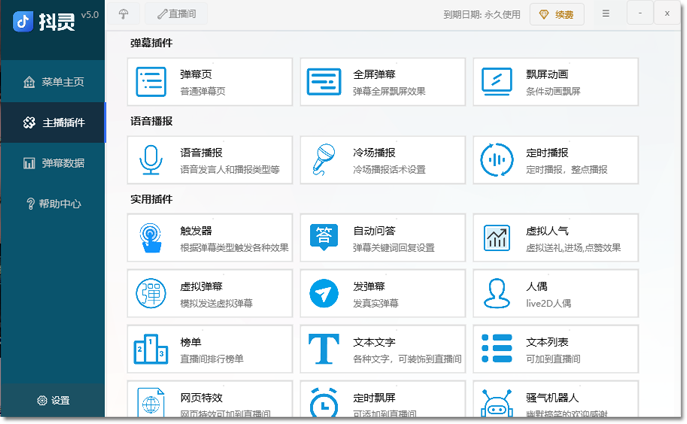Click the 冷场播报 handheld mic icon

pos(324,160)
